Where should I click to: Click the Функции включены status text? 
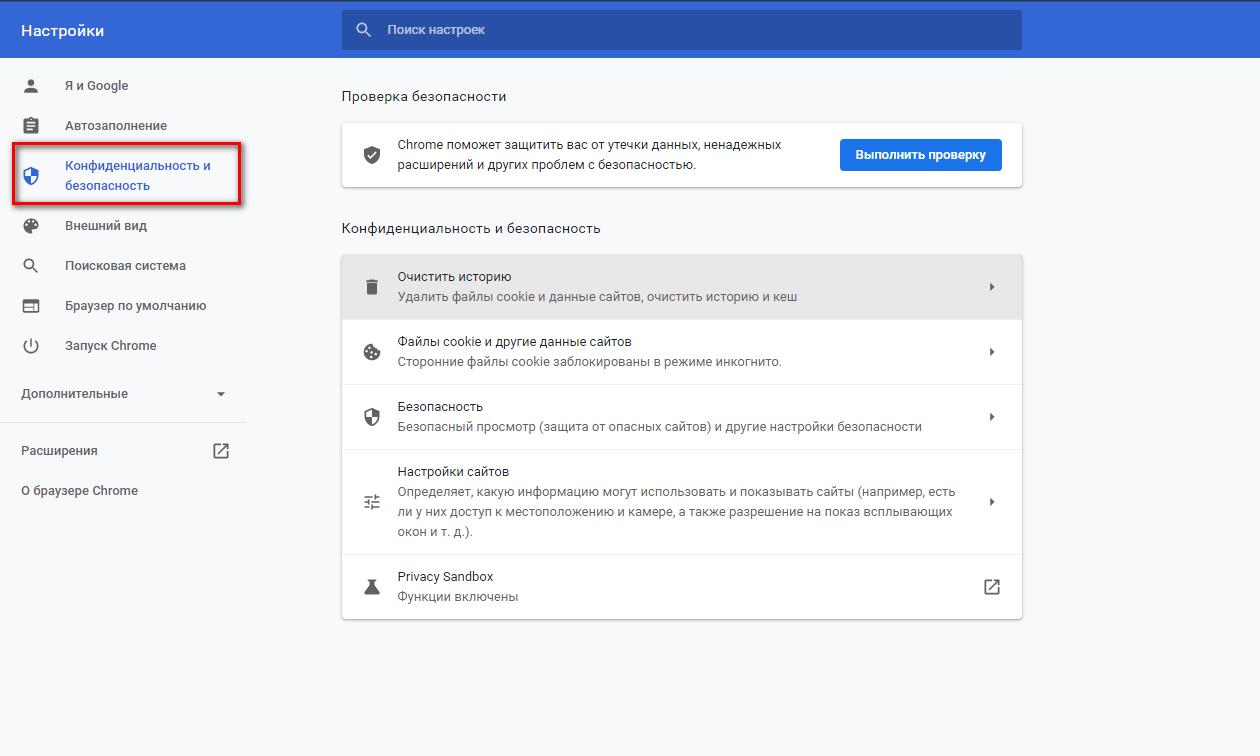click(457, 597)
